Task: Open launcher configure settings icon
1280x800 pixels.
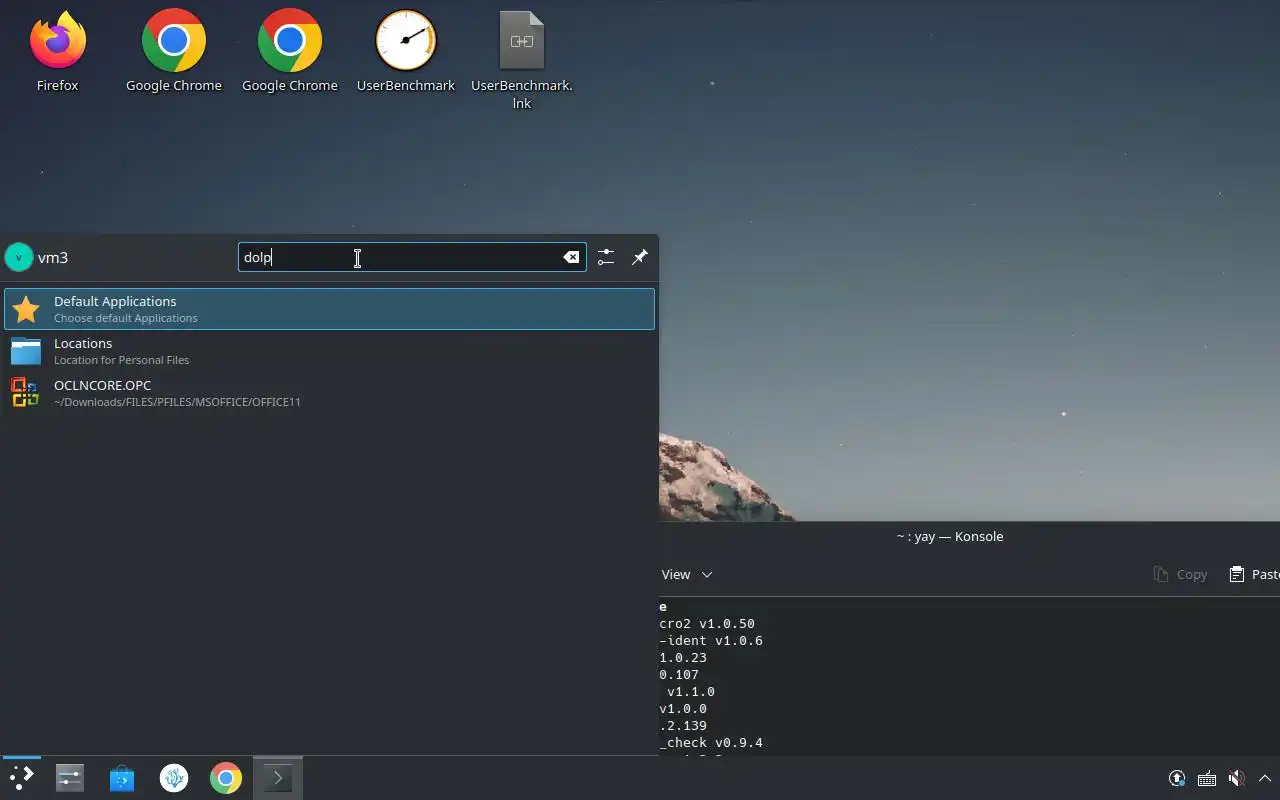Action: point(606,257)
